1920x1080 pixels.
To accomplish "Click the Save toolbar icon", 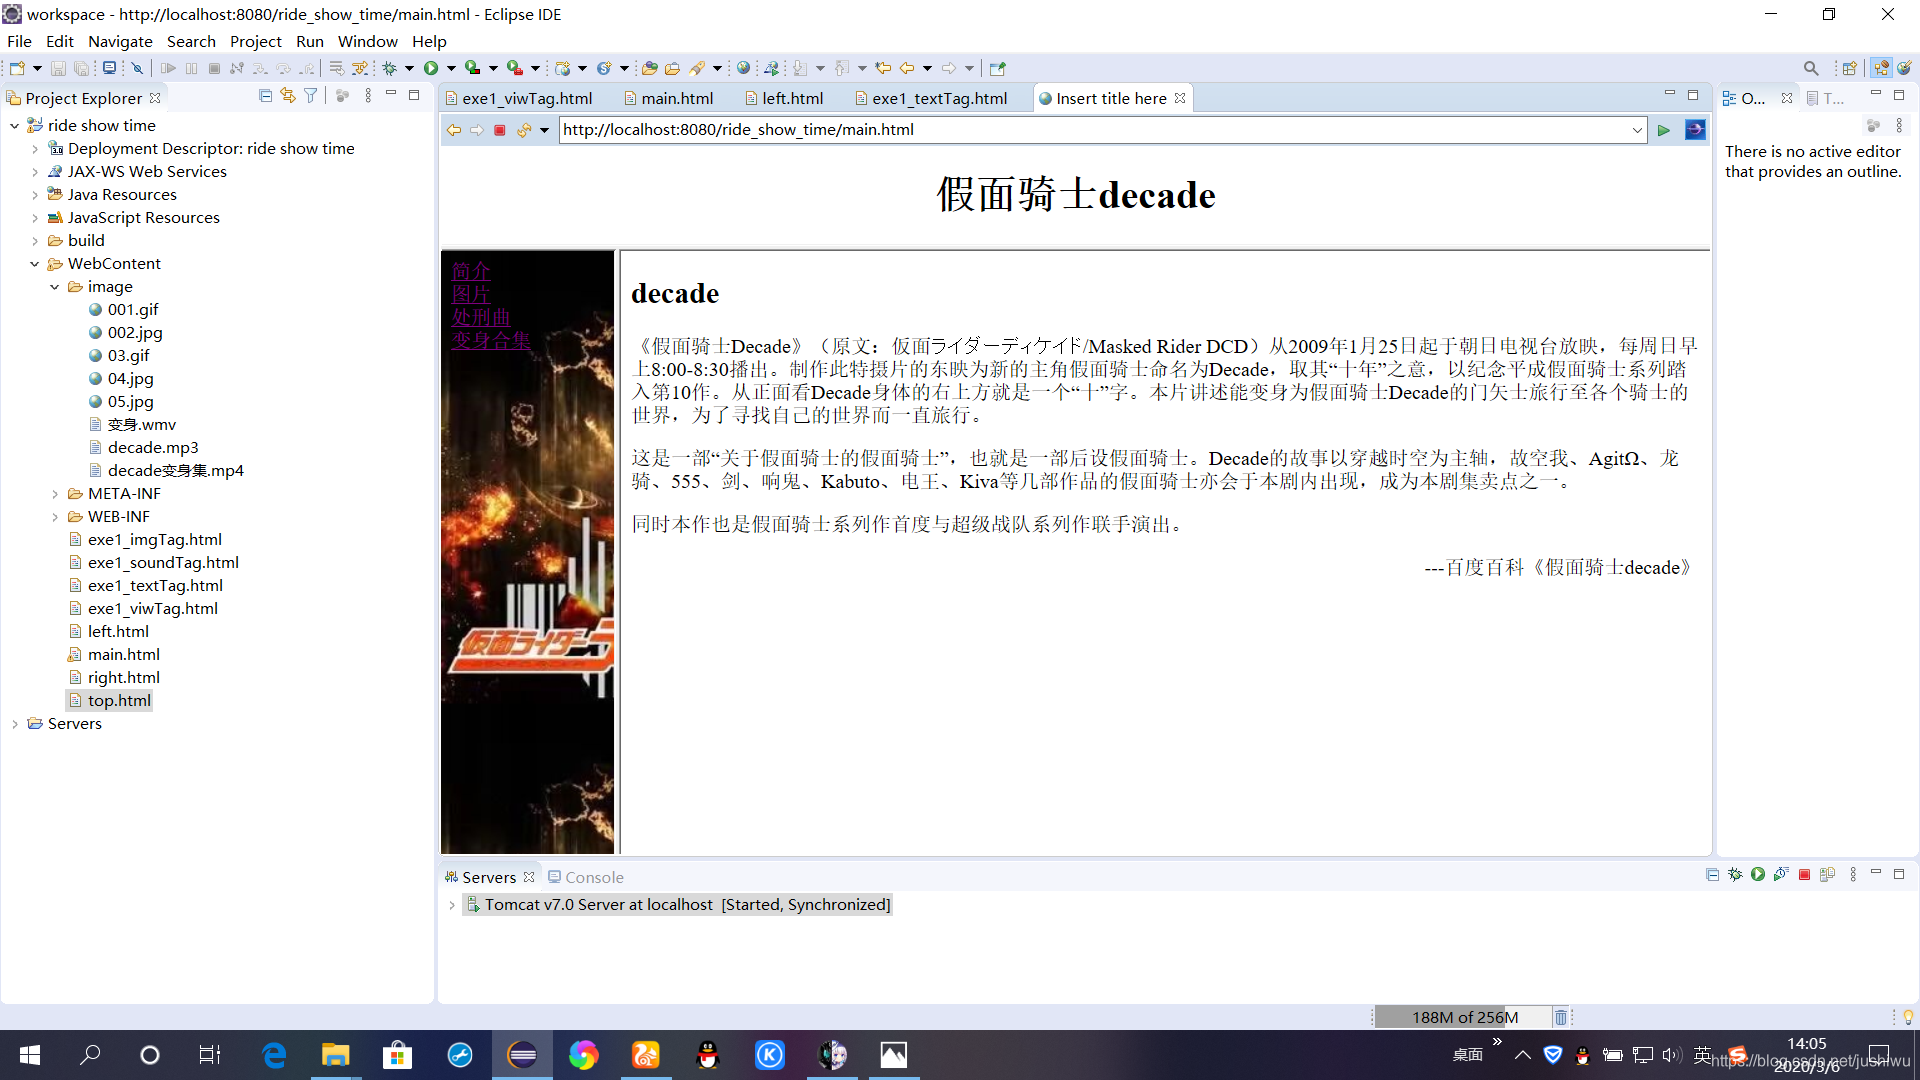I will (58, 68).
